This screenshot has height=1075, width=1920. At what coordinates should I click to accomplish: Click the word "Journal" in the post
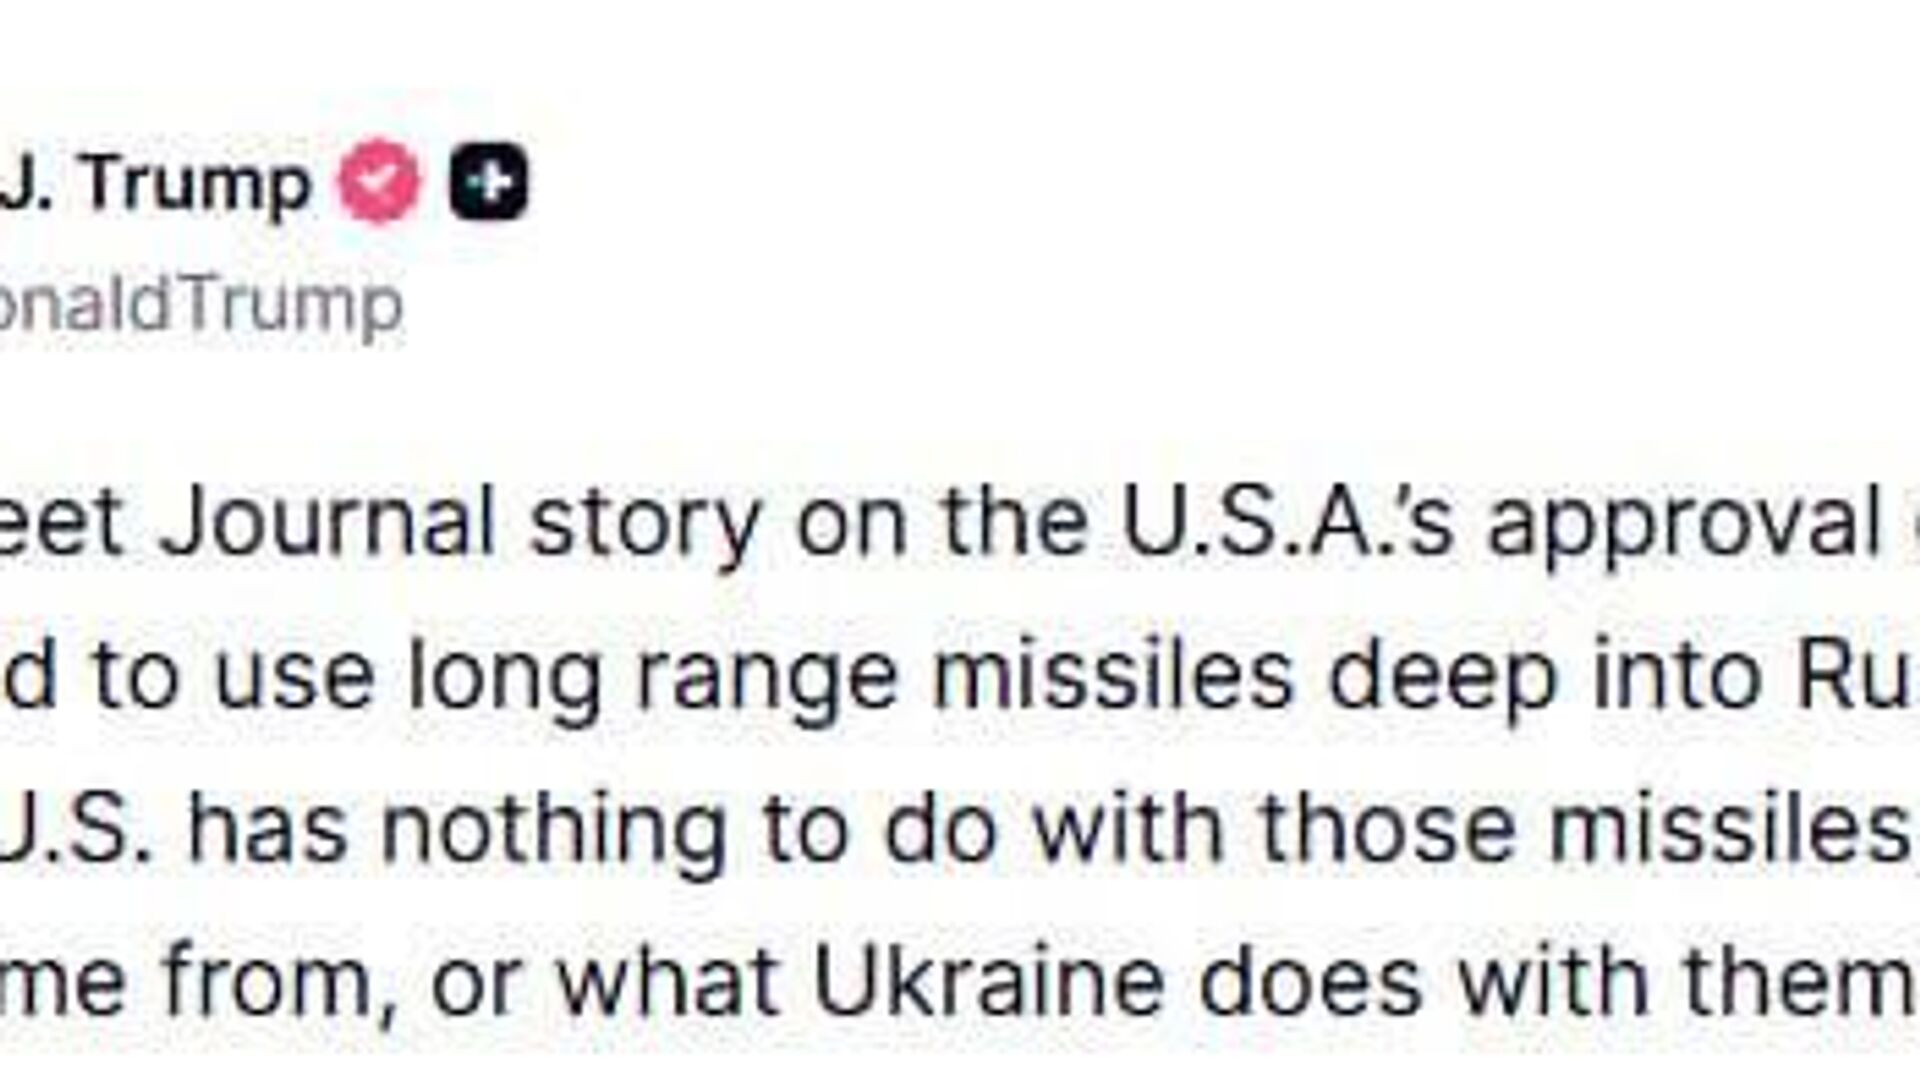click(x=328, y=523)
